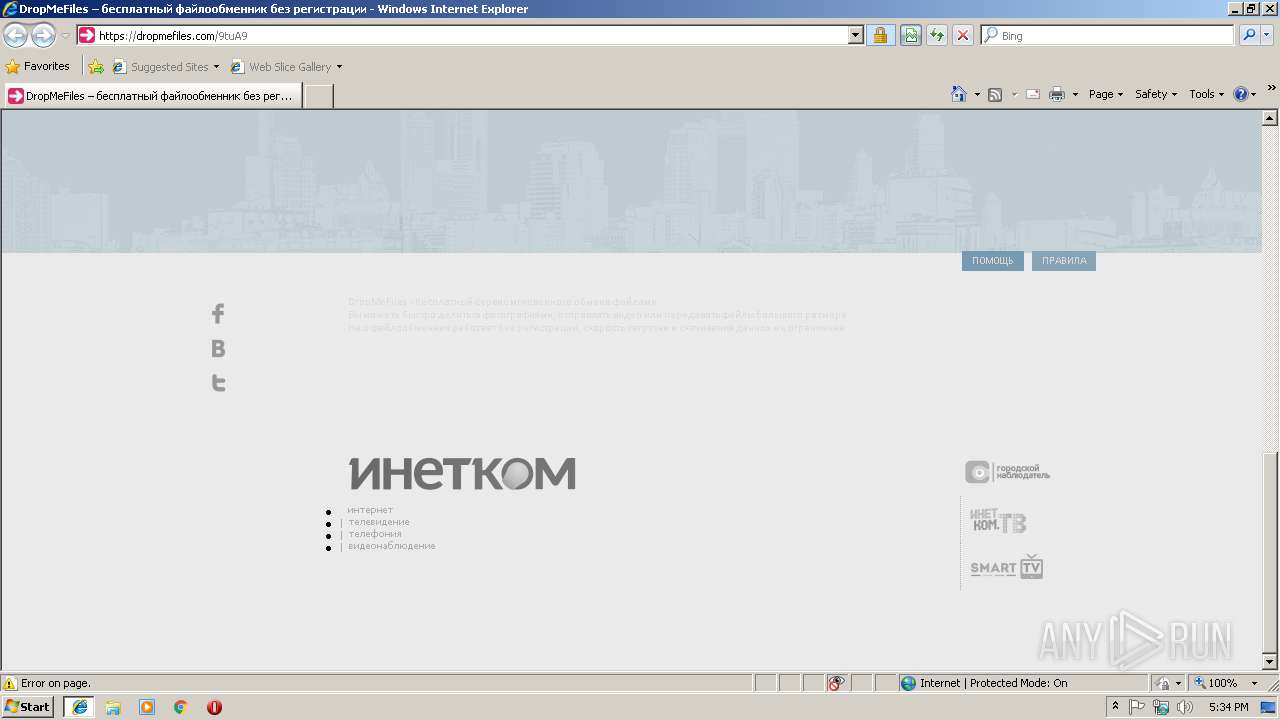
Task: Open the address bar dropdown arrow
Action: (855, 36)
